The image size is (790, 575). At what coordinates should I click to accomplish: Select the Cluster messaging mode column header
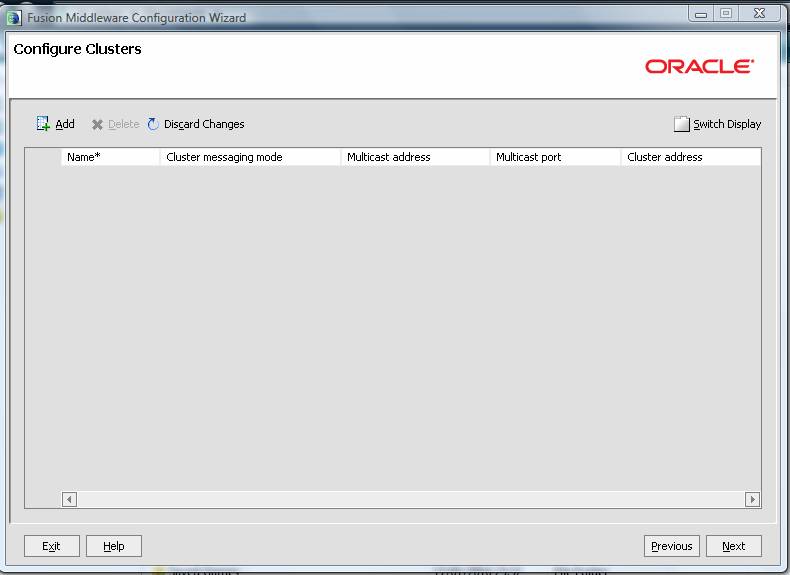pyautogui.click(x=250, y=157)
